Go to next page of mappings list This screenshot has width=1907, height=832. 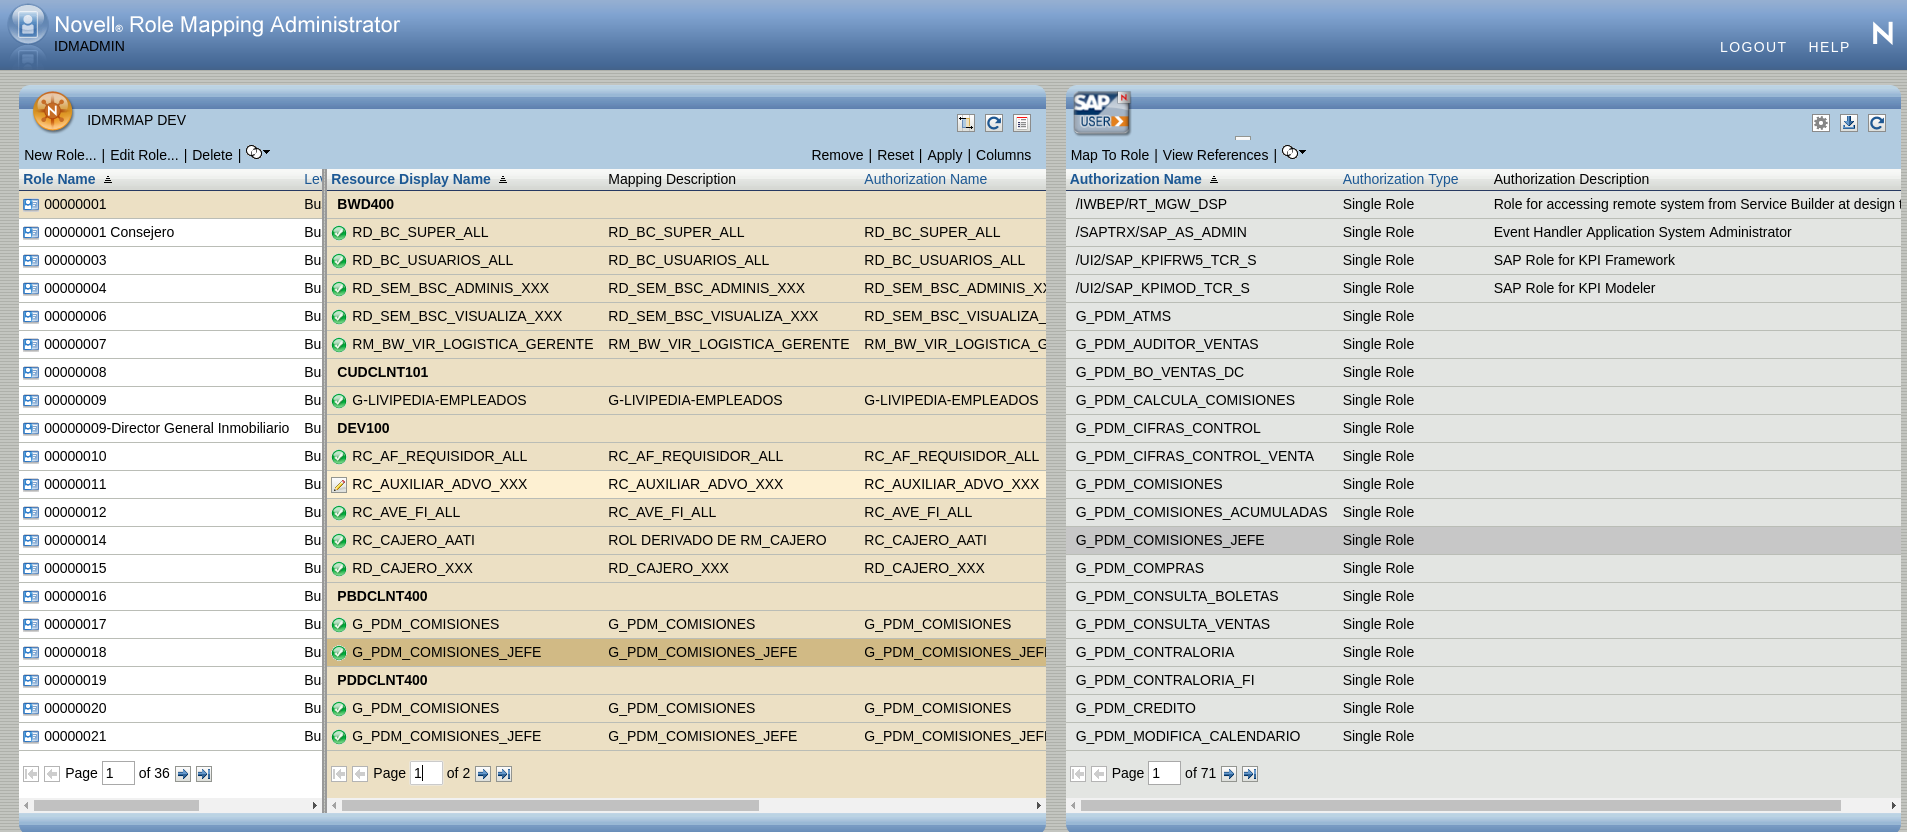click(483, 774)
